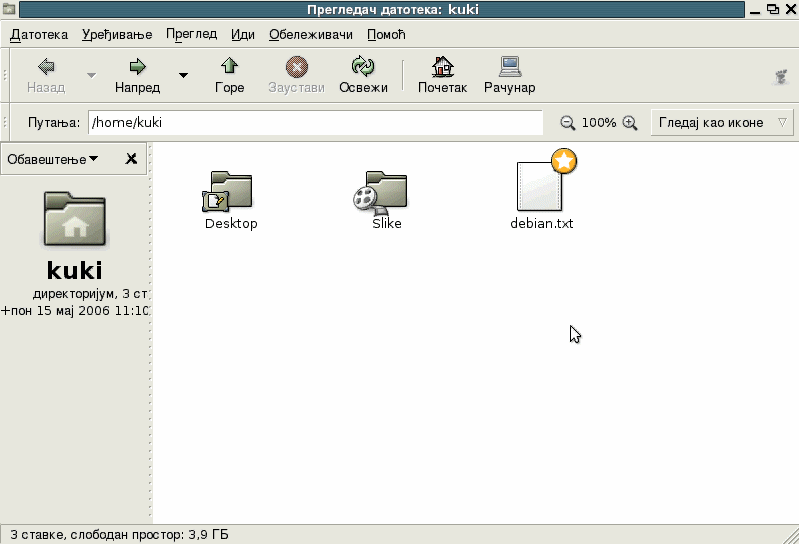Go forward with the Напред arrow
This screenshot has height=544, width=799.
(138, 75)
